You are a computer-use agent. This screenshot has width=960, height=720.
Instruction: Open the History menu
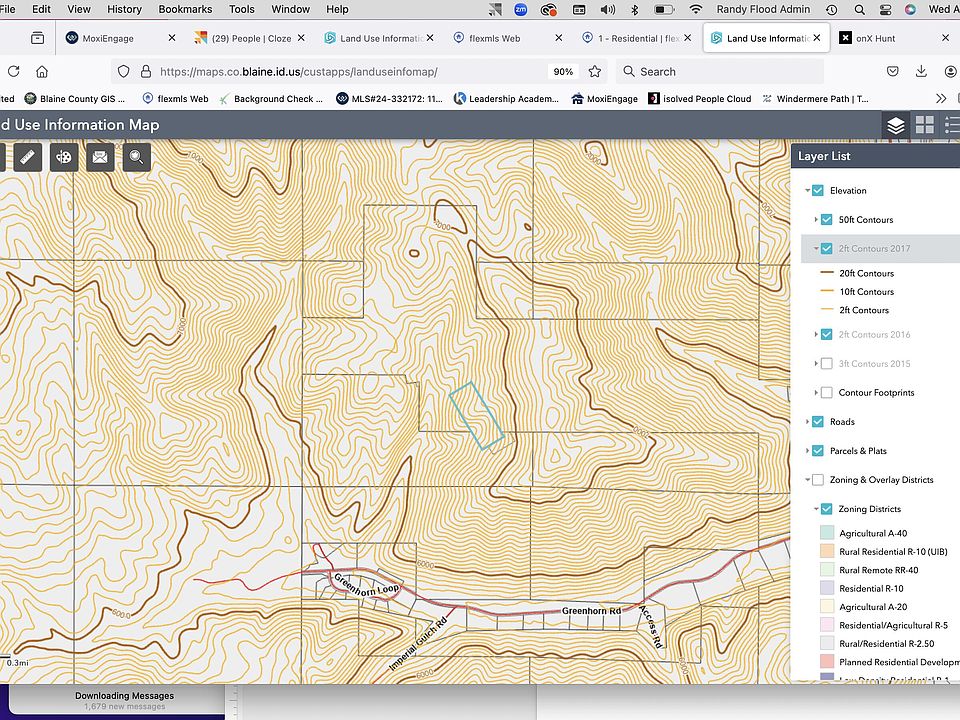(124, 9)
